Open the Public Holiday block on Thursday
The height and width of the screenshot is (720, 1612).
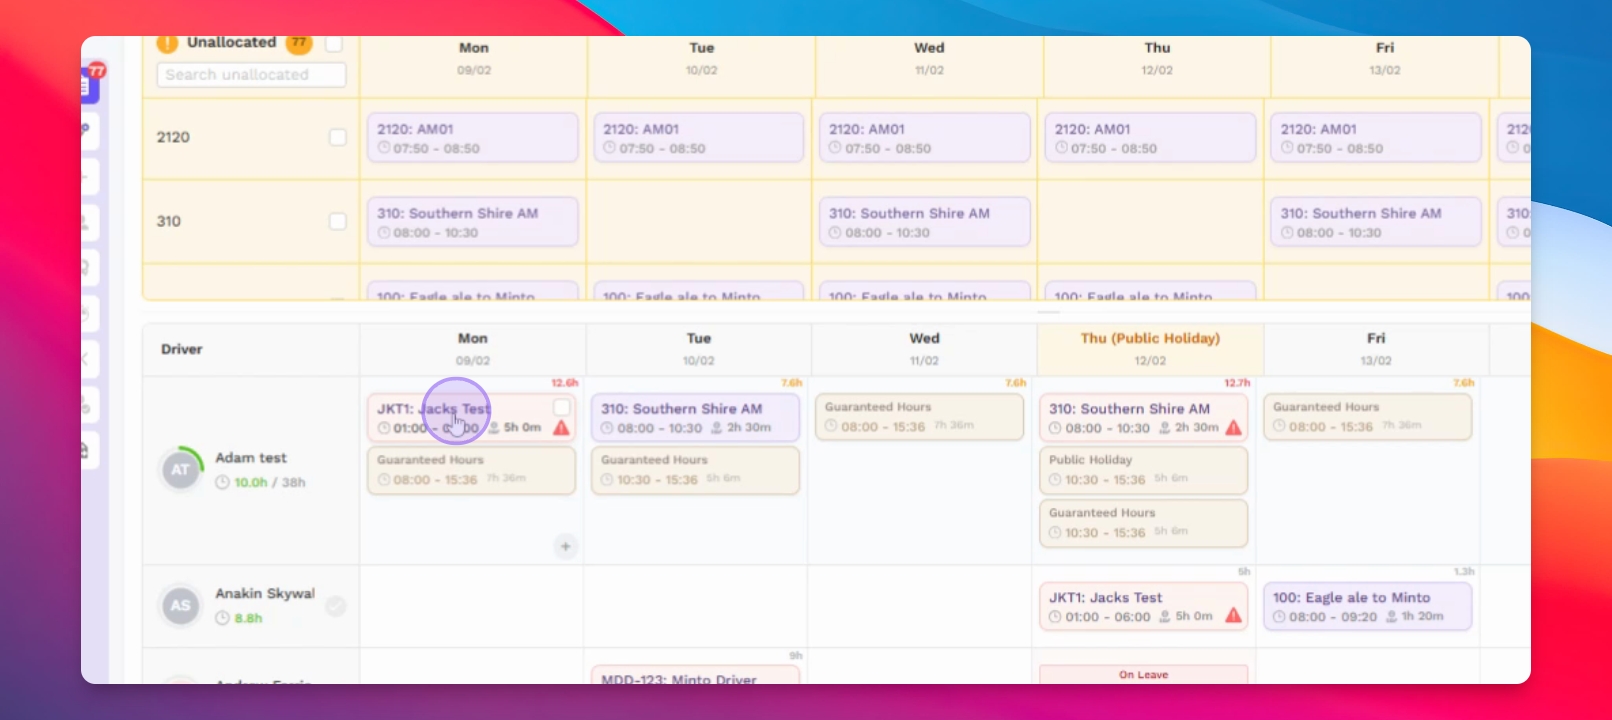pos(1144,470)
